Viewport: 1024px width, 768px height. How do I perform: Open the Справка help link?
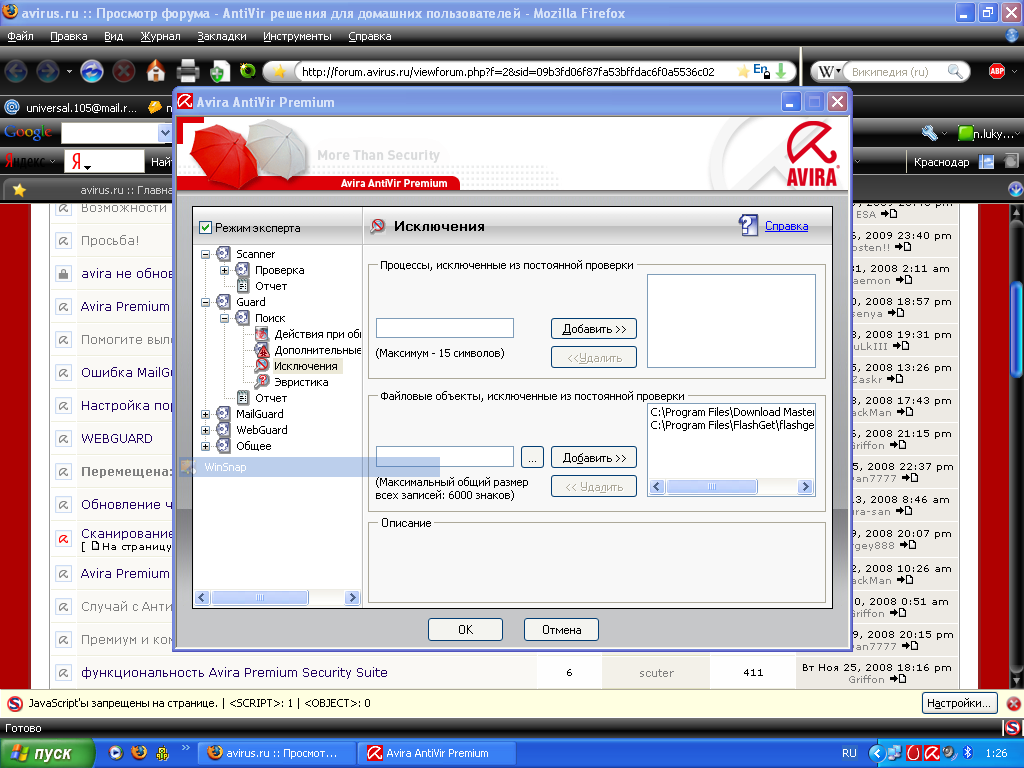786,226
